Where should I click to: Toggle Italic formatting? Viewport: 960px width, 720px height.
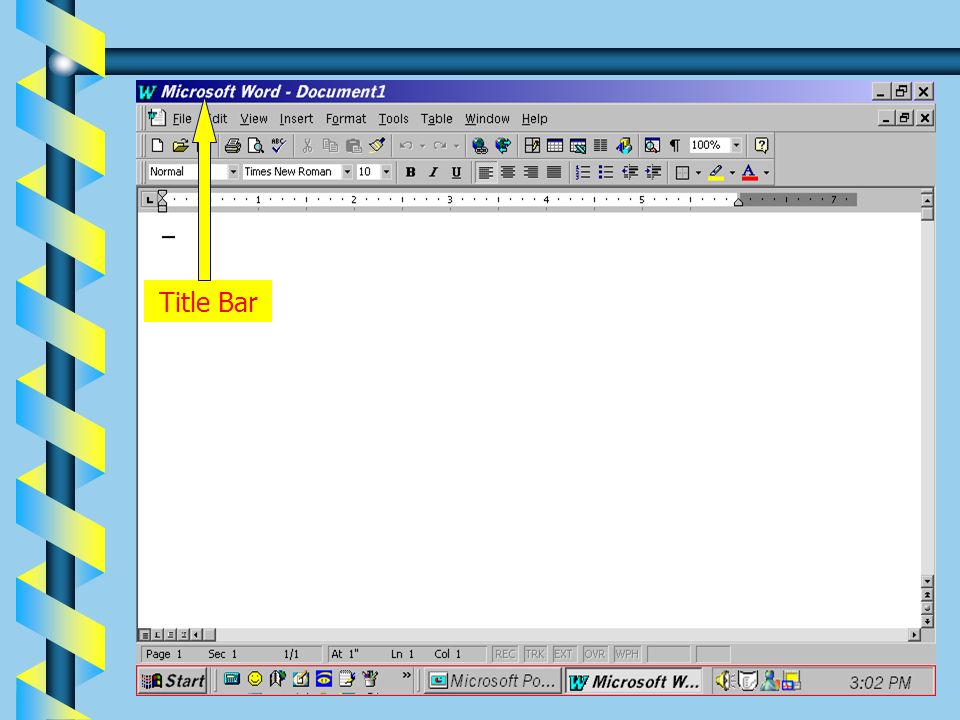point(433,173)
